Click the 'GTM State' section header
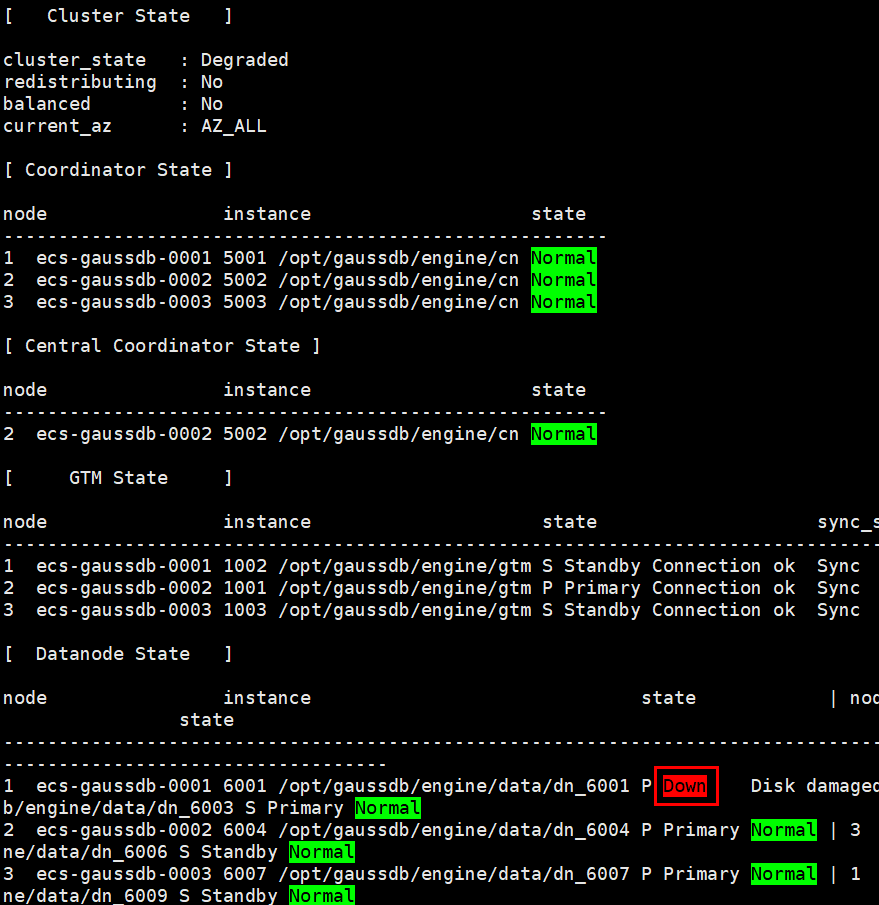The width and height of the screenshot is (879, 905). click(x=118, y=478)
